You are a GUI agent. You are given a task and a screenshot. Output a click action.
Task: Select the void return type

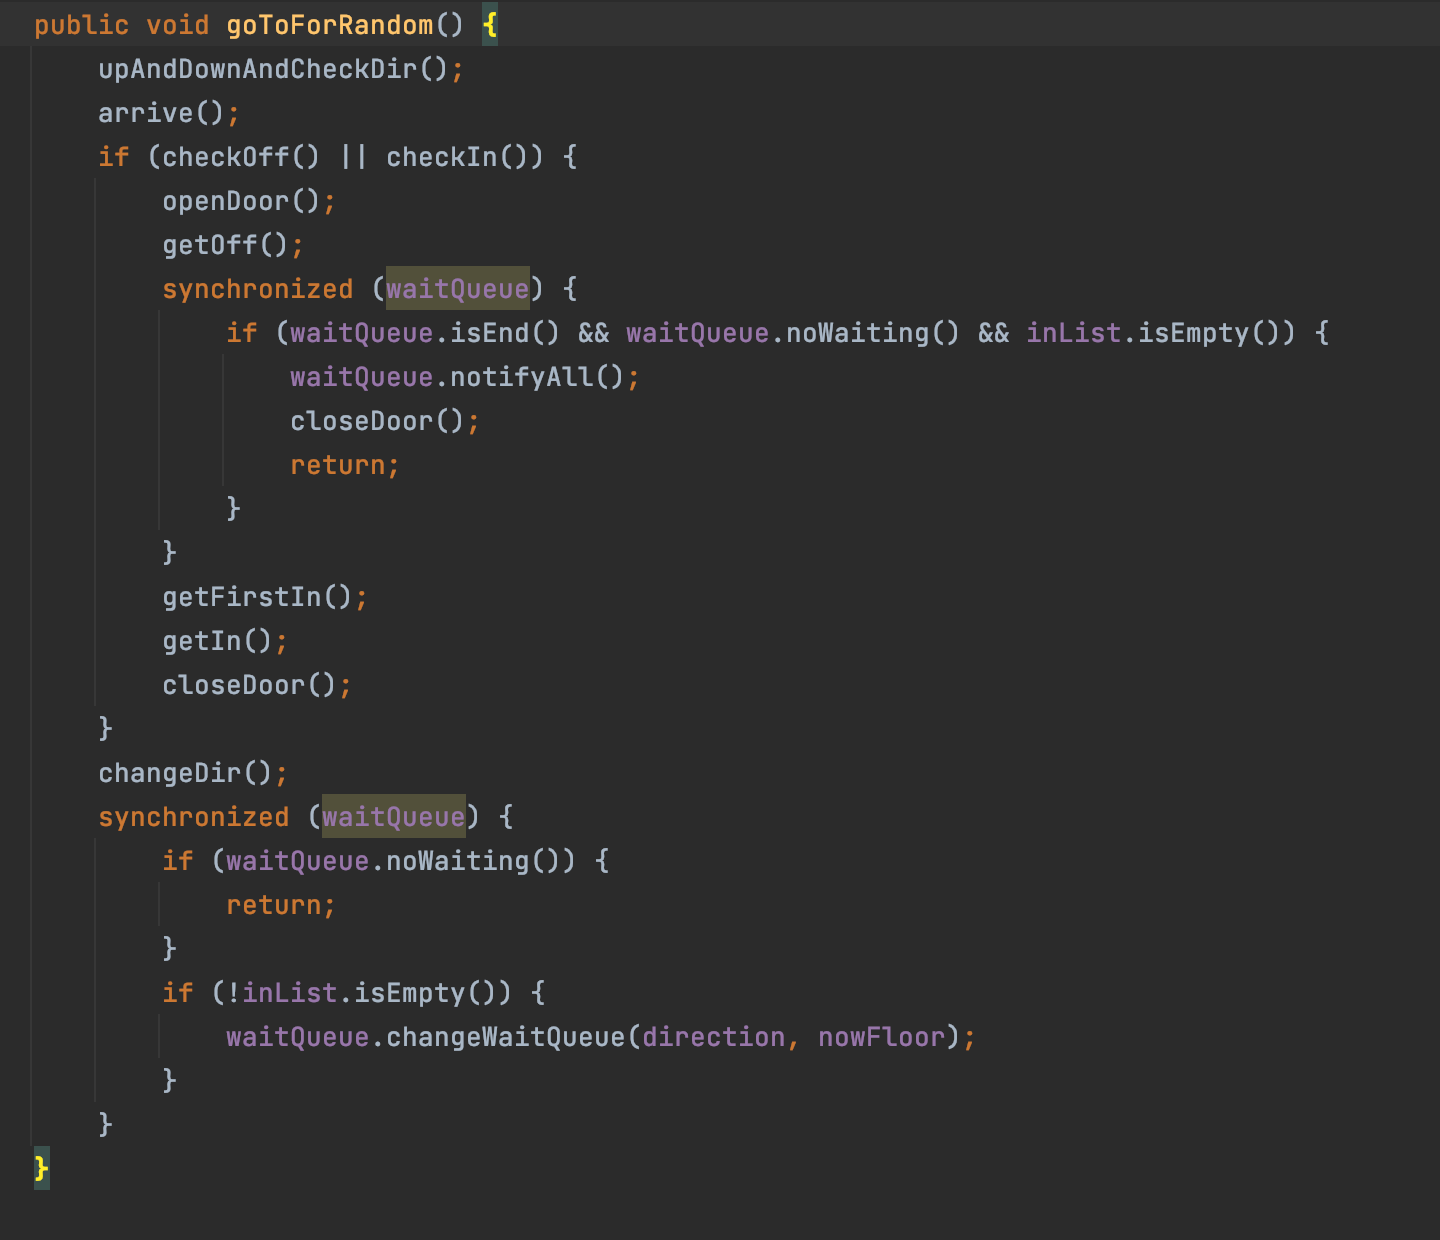[177, 24]
